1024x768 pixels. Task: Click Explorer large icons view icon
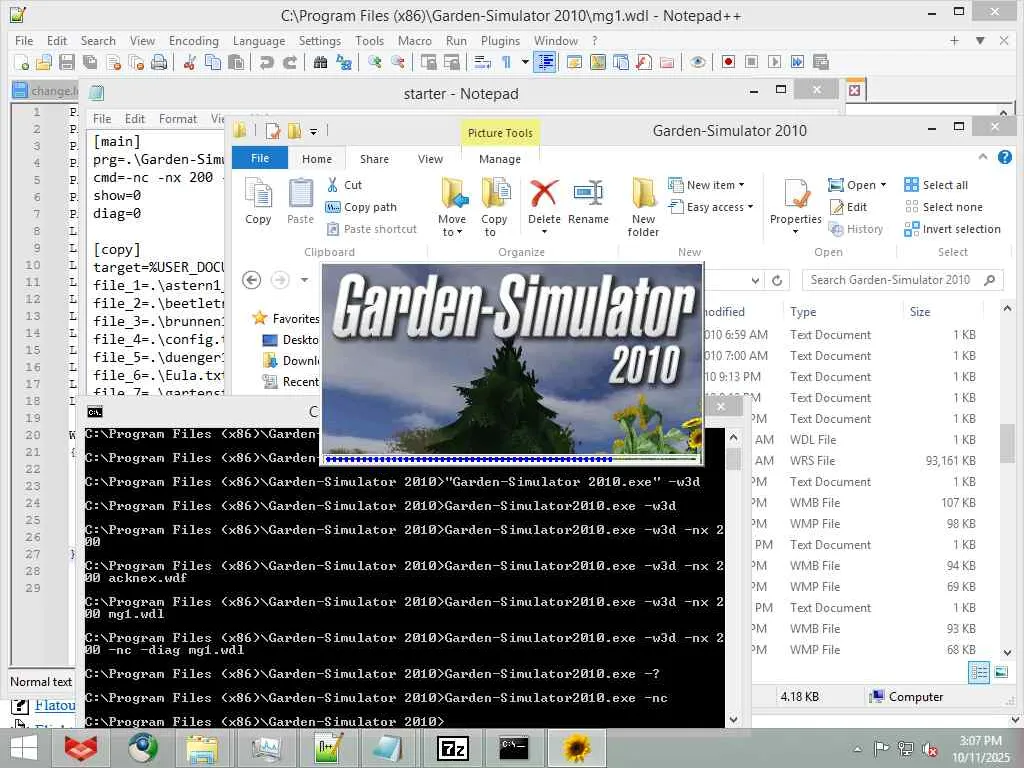pos(1001,671)
